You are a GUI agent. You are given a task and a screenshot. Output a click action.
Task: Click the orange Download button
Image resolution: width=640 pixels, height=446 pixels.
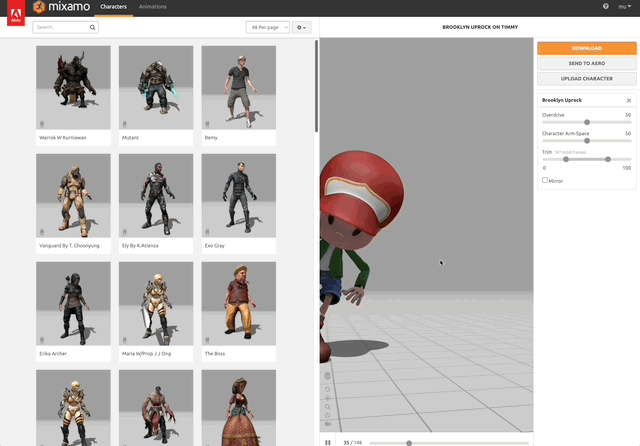587,48
